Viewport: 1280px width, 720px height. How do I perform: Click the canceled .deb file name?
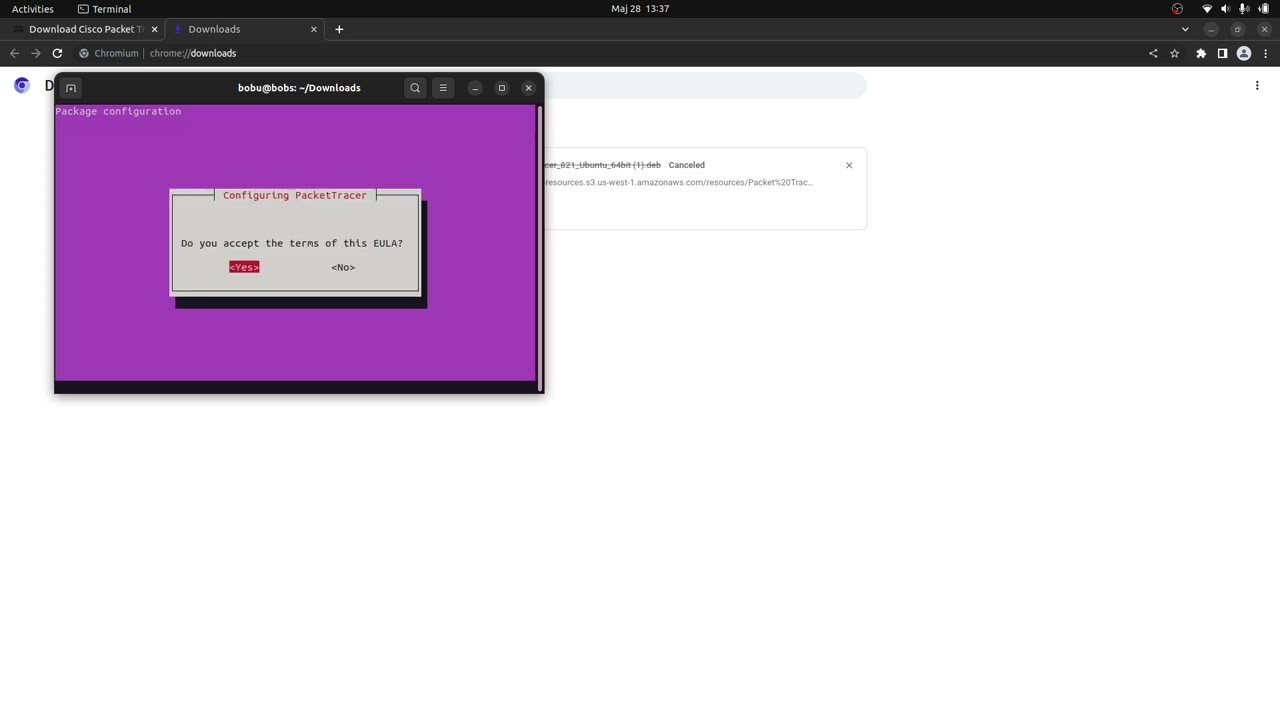[x=602, y=165]
